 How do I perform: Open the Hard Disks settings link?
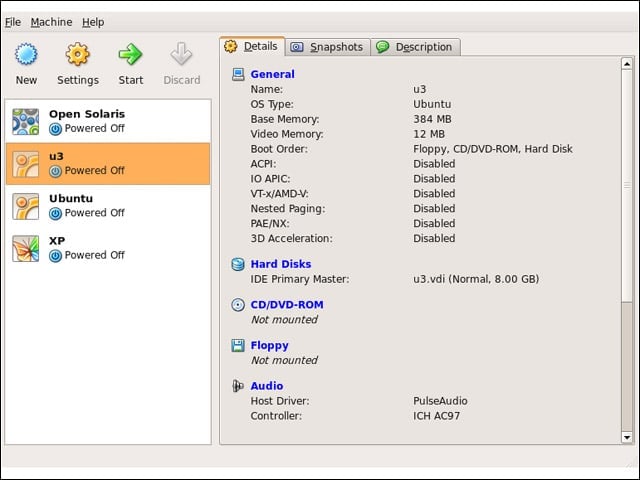(x=281, y=264)
